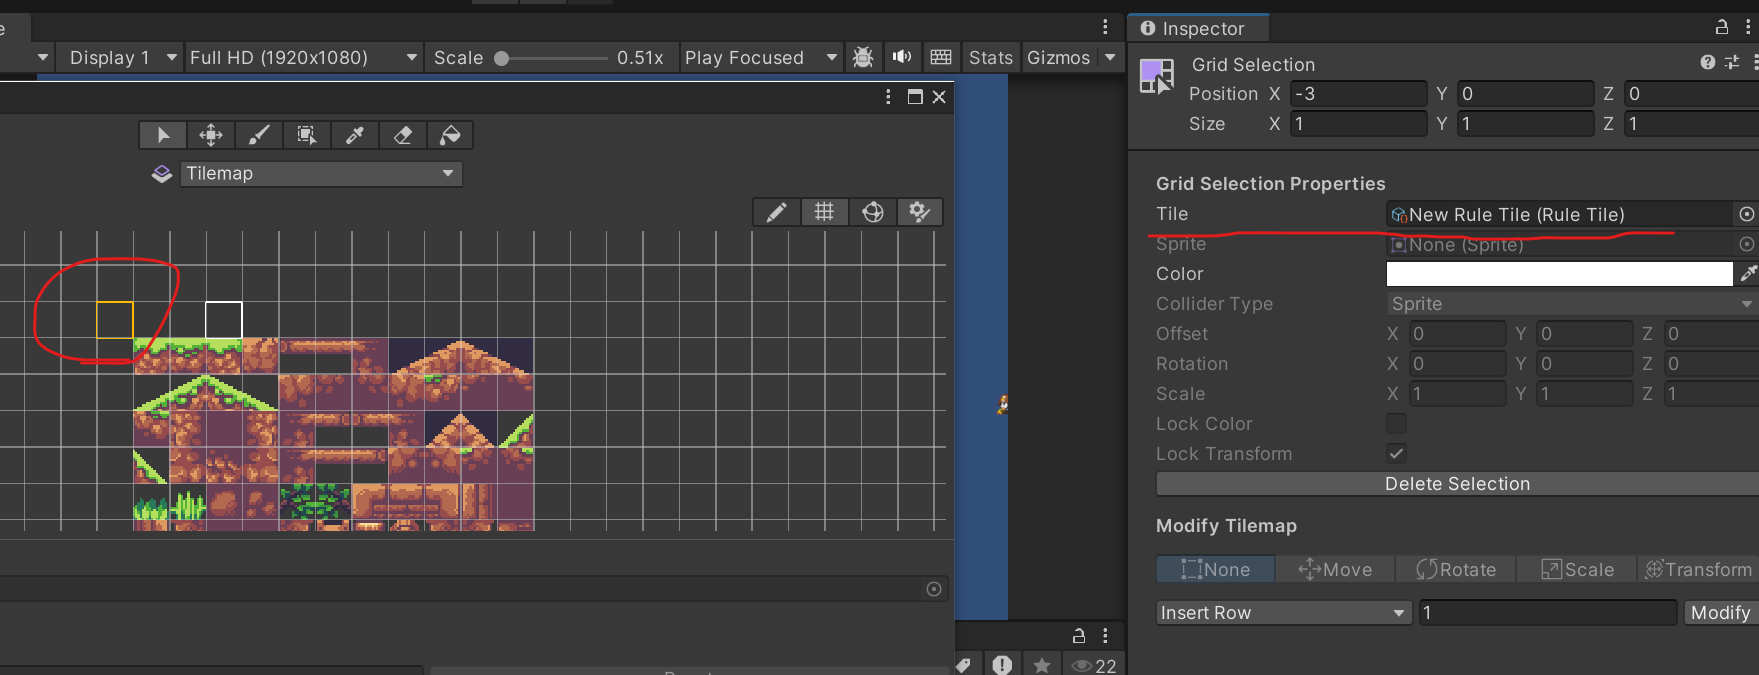Open the Play Focused dropdown
1759x675 pixels.
pos(761,58)
